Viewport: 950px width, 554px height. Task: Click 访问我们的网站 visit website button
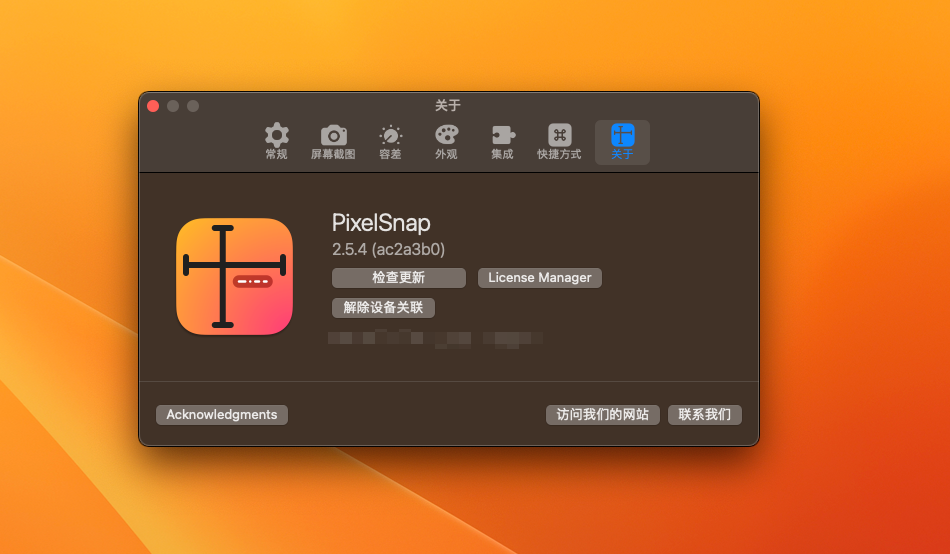[x=602, y=415]
